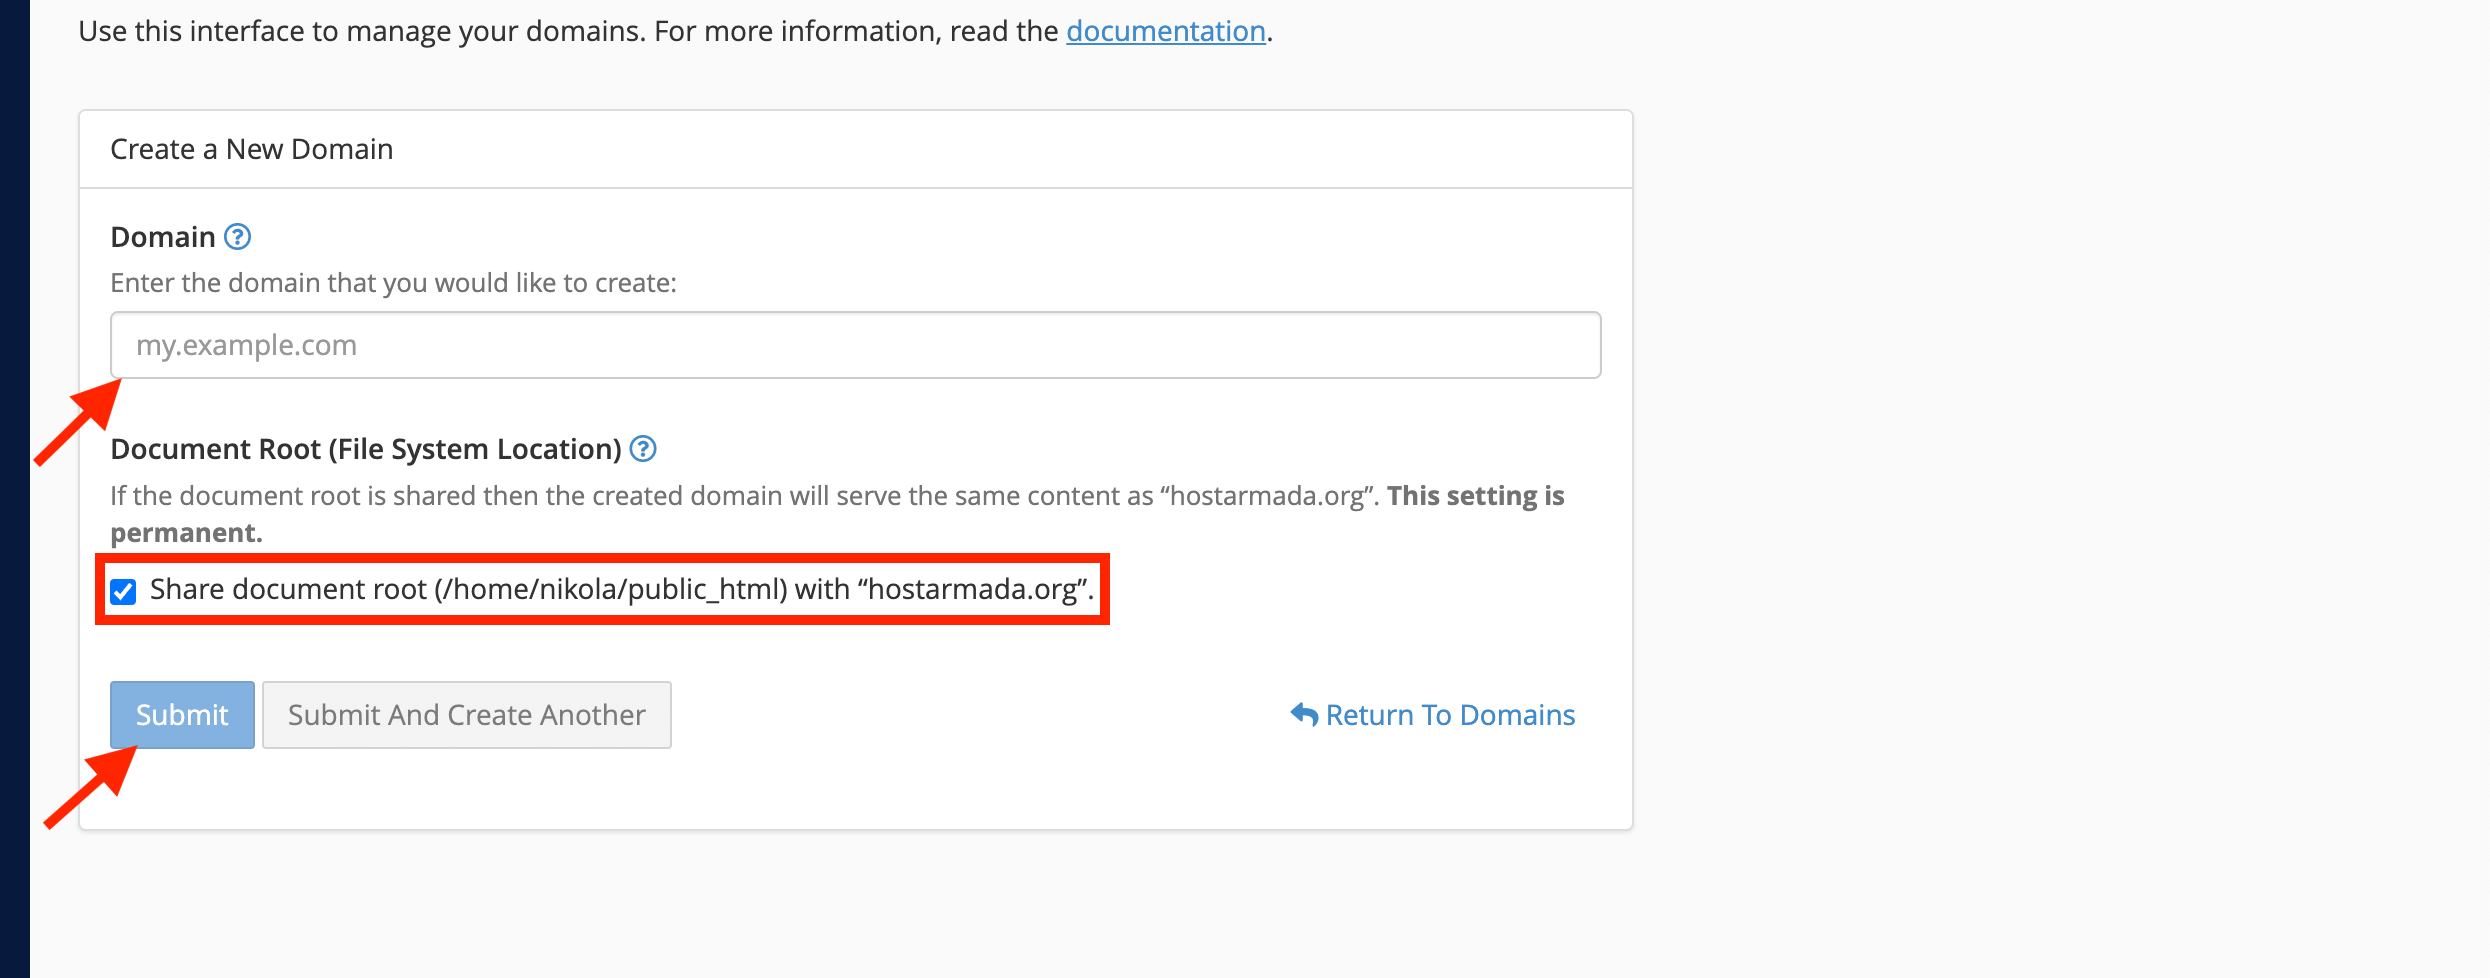
Task: Click "Enter the domain that you would like to create" text
Action: coord(393,283)
